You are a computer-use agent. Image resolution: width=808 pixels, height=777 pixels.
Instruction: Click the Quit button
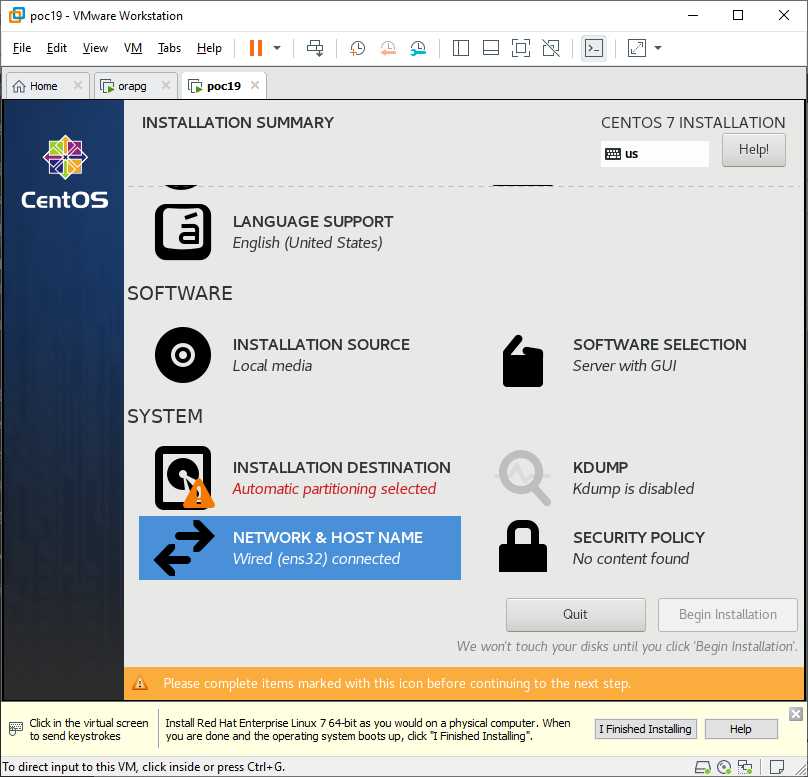pos(576,615)
